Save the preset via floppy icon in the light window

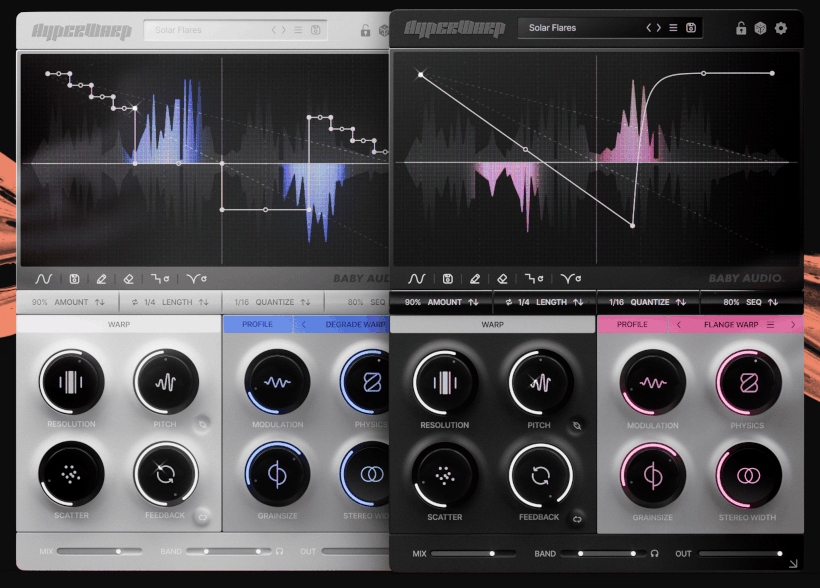pos(315,30)
